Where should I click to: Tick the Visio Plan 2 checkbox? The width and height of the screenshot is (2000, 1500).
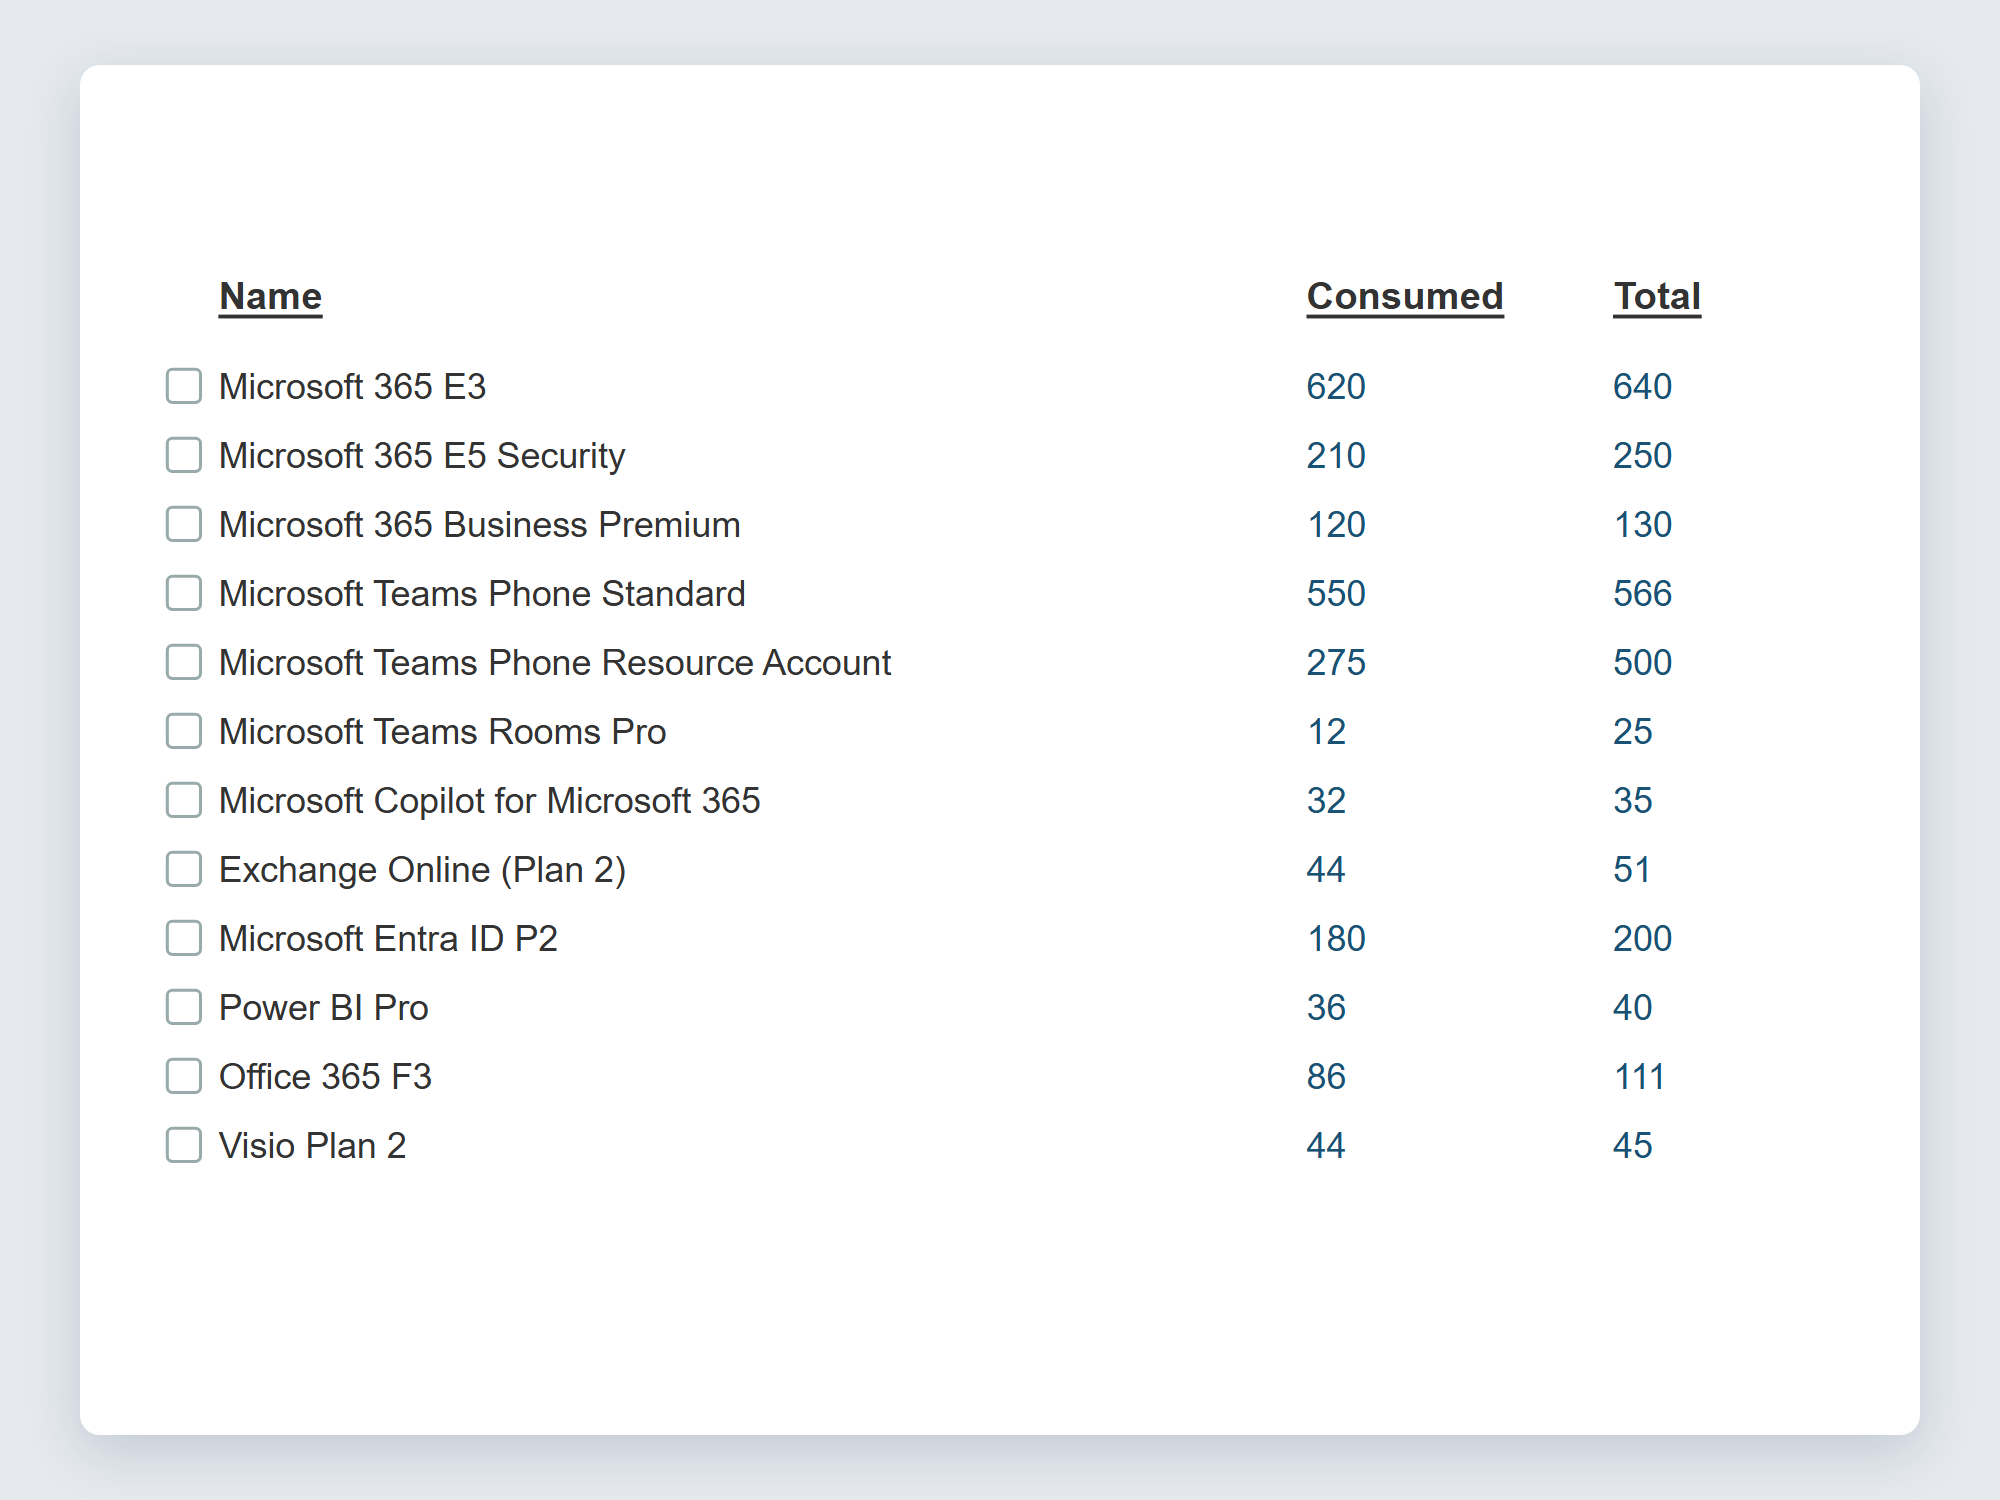point(184,1145)
